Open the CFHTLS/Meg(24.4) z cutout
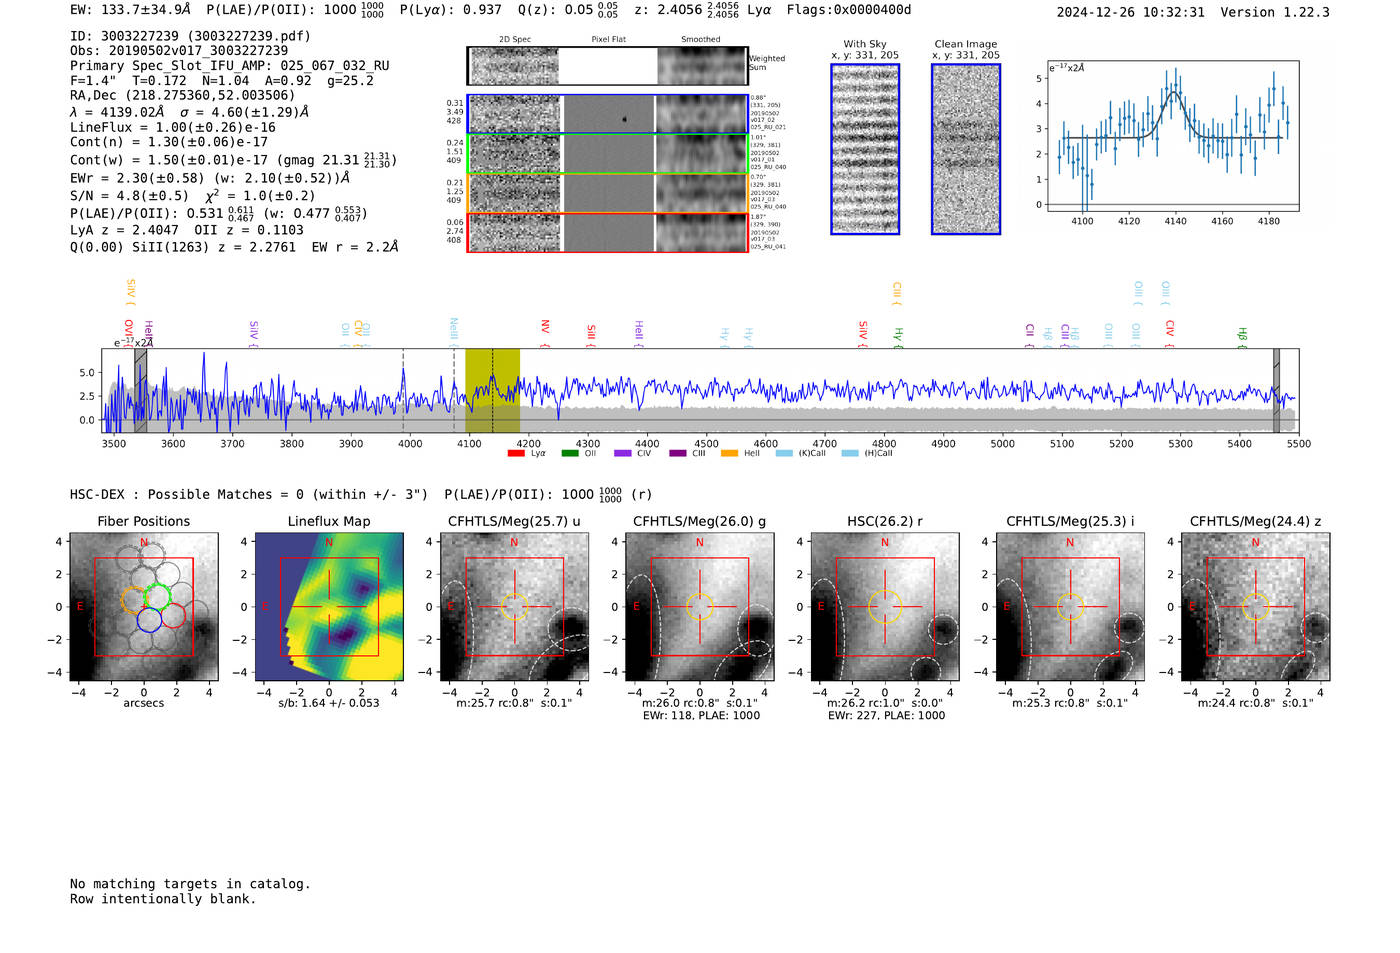1400x953 pixels. pos(1255,607)
